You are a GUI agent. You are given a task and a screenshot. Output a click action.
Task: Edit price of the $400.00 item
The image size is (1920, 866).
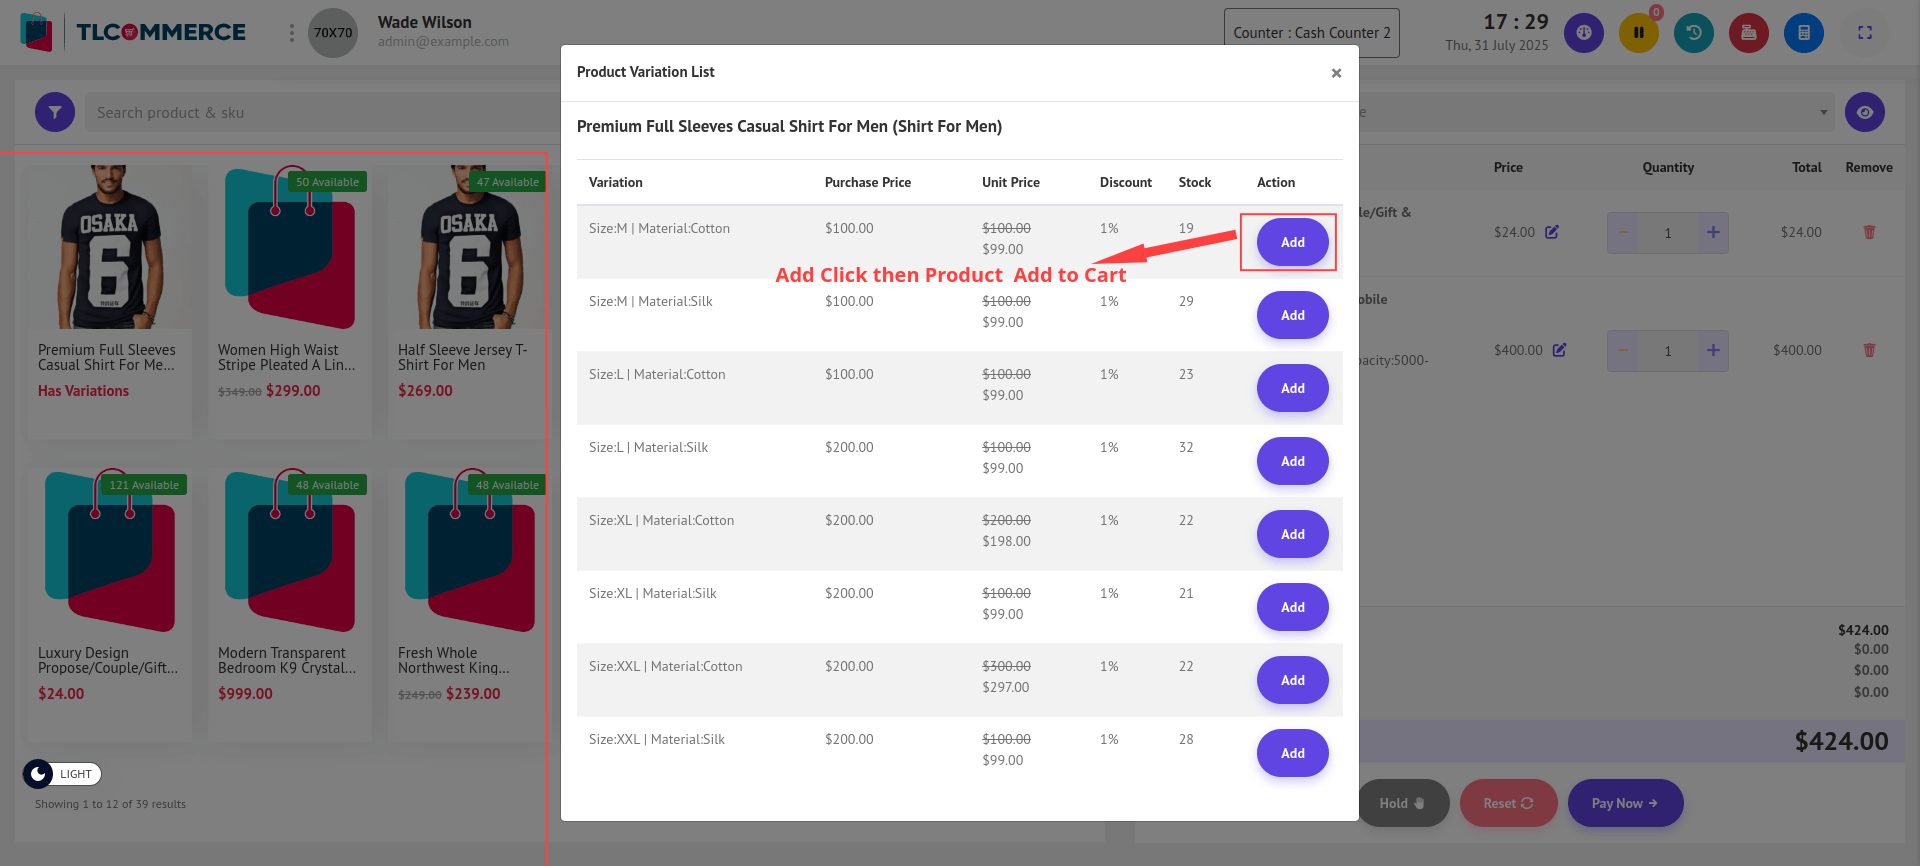1559,350
